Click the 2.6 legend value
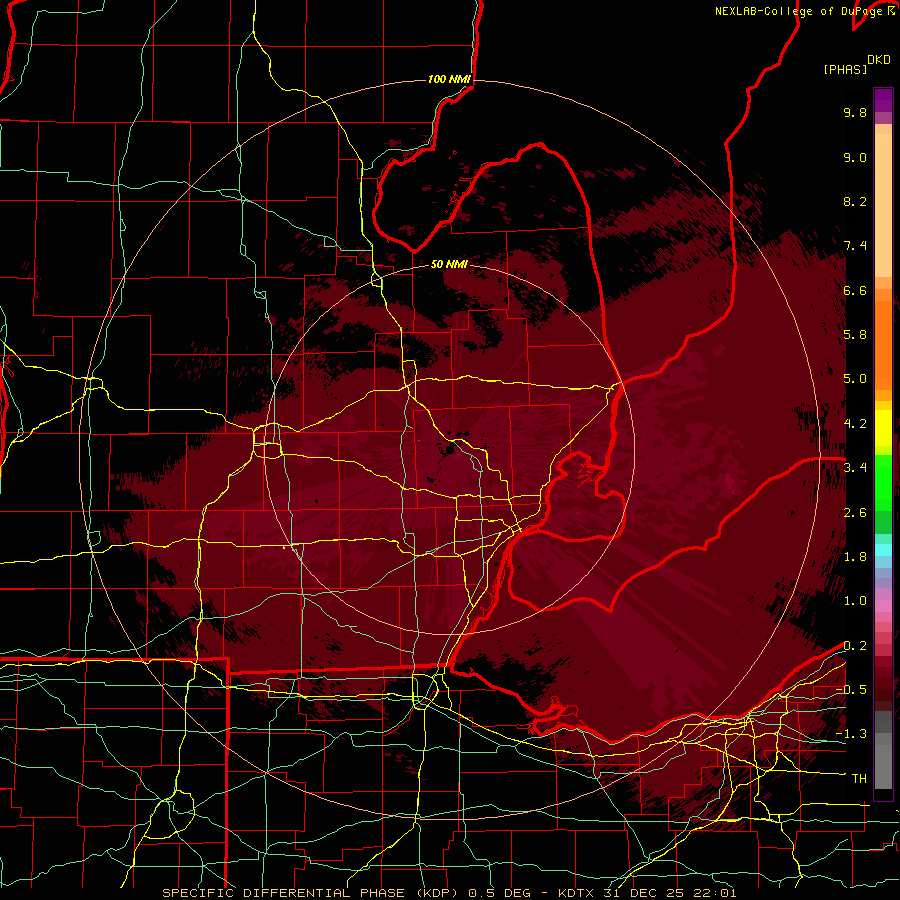Image resolution: width=900 pixels, height=900 pixels. 855,513
